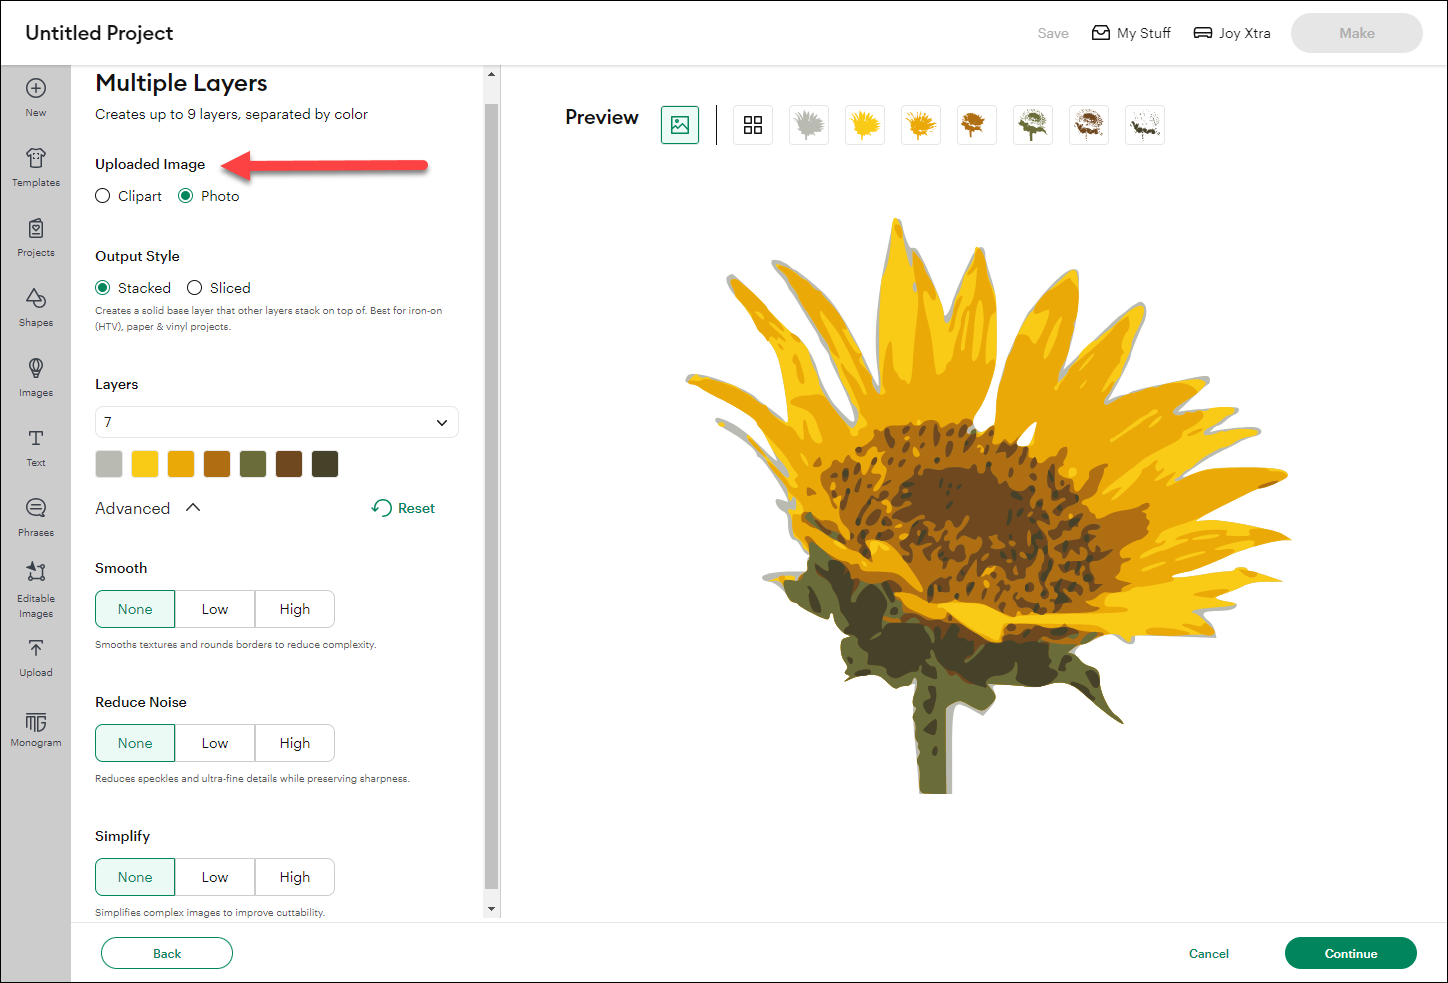Select the Text tool
Image resolution: width=1448 pixels, height=983 pixels.
point(35,445)
